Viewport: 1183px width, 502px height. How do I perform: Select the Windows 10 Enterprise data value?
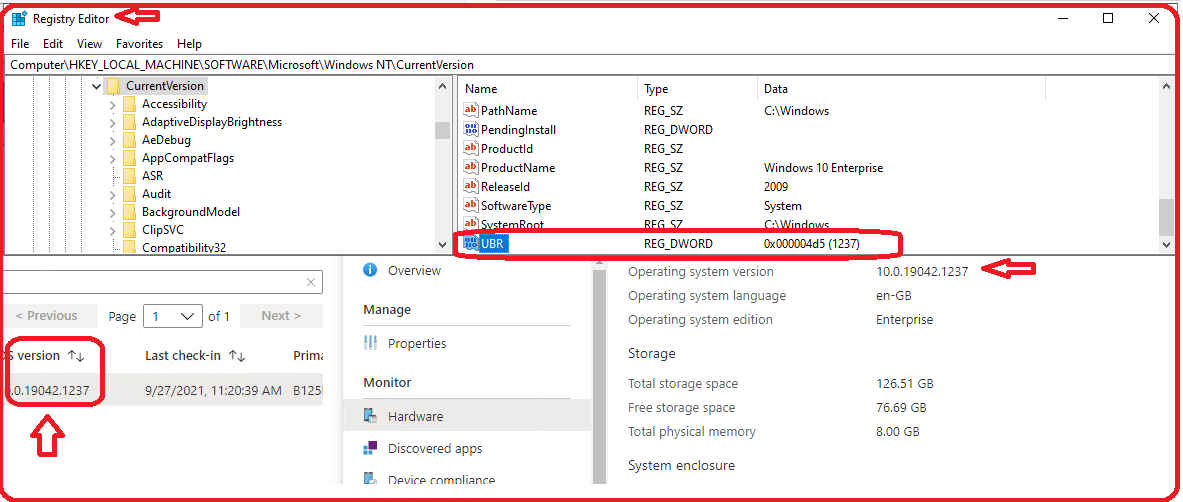coord(823,168)
